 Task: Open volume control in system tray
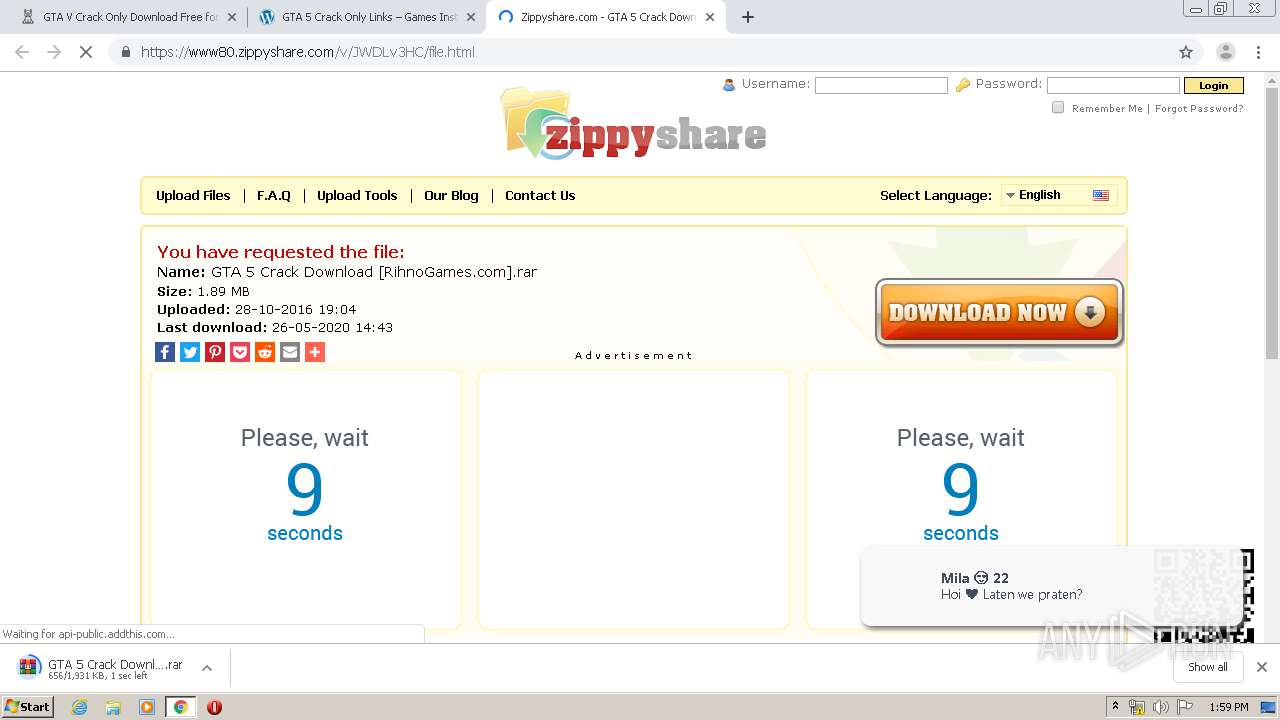coord(1160,707)
